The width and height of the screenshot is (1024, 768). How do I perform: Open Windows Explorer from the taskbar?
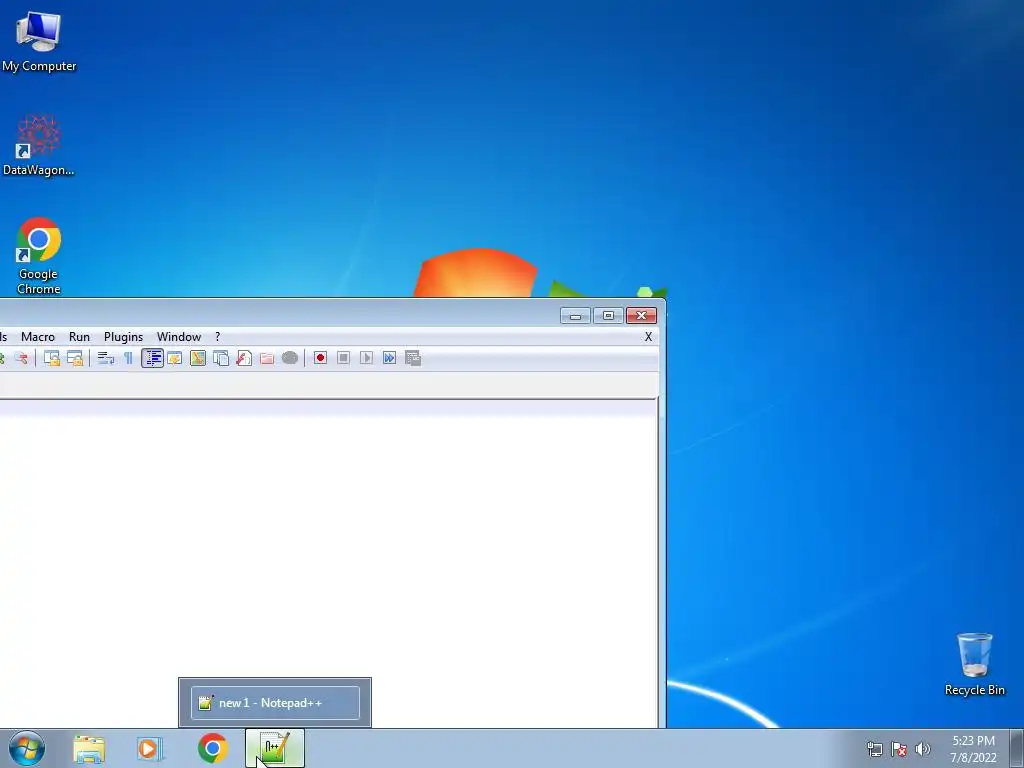(89, 748)
